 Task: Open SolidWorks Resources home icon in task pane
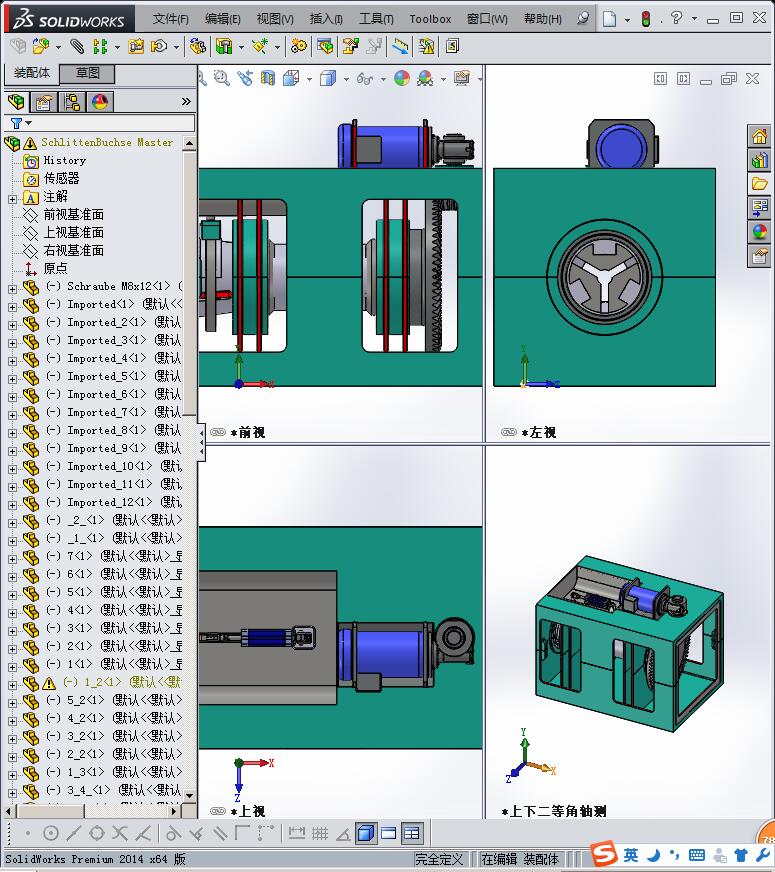click(759, 136)
